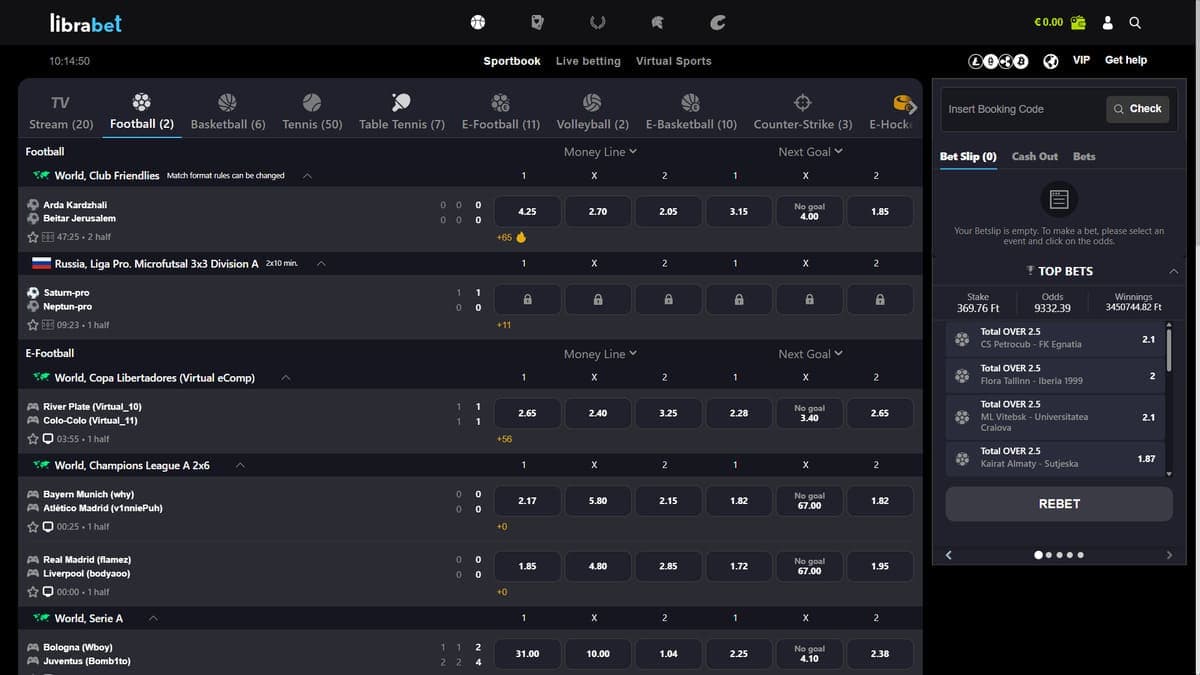This screenshot has width=1200, height=675.
Task: Collapse Russia Liga Pro Microfutsal league
Action: pos(321,264)
